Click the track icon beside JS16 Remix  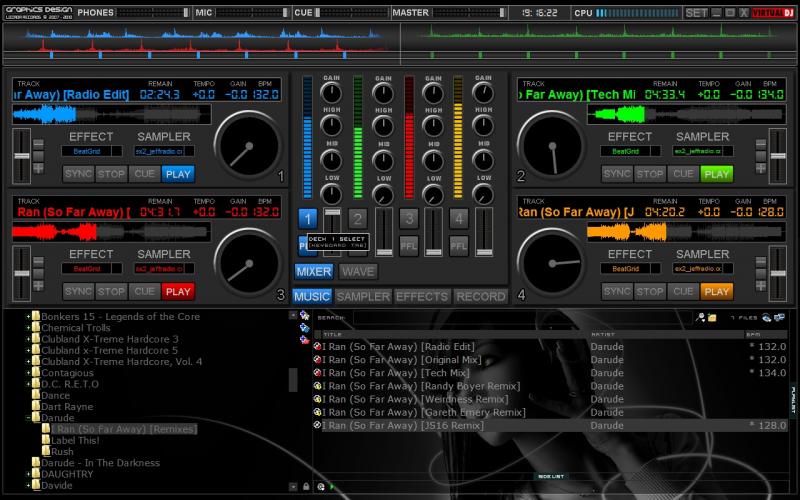point(317,425)
